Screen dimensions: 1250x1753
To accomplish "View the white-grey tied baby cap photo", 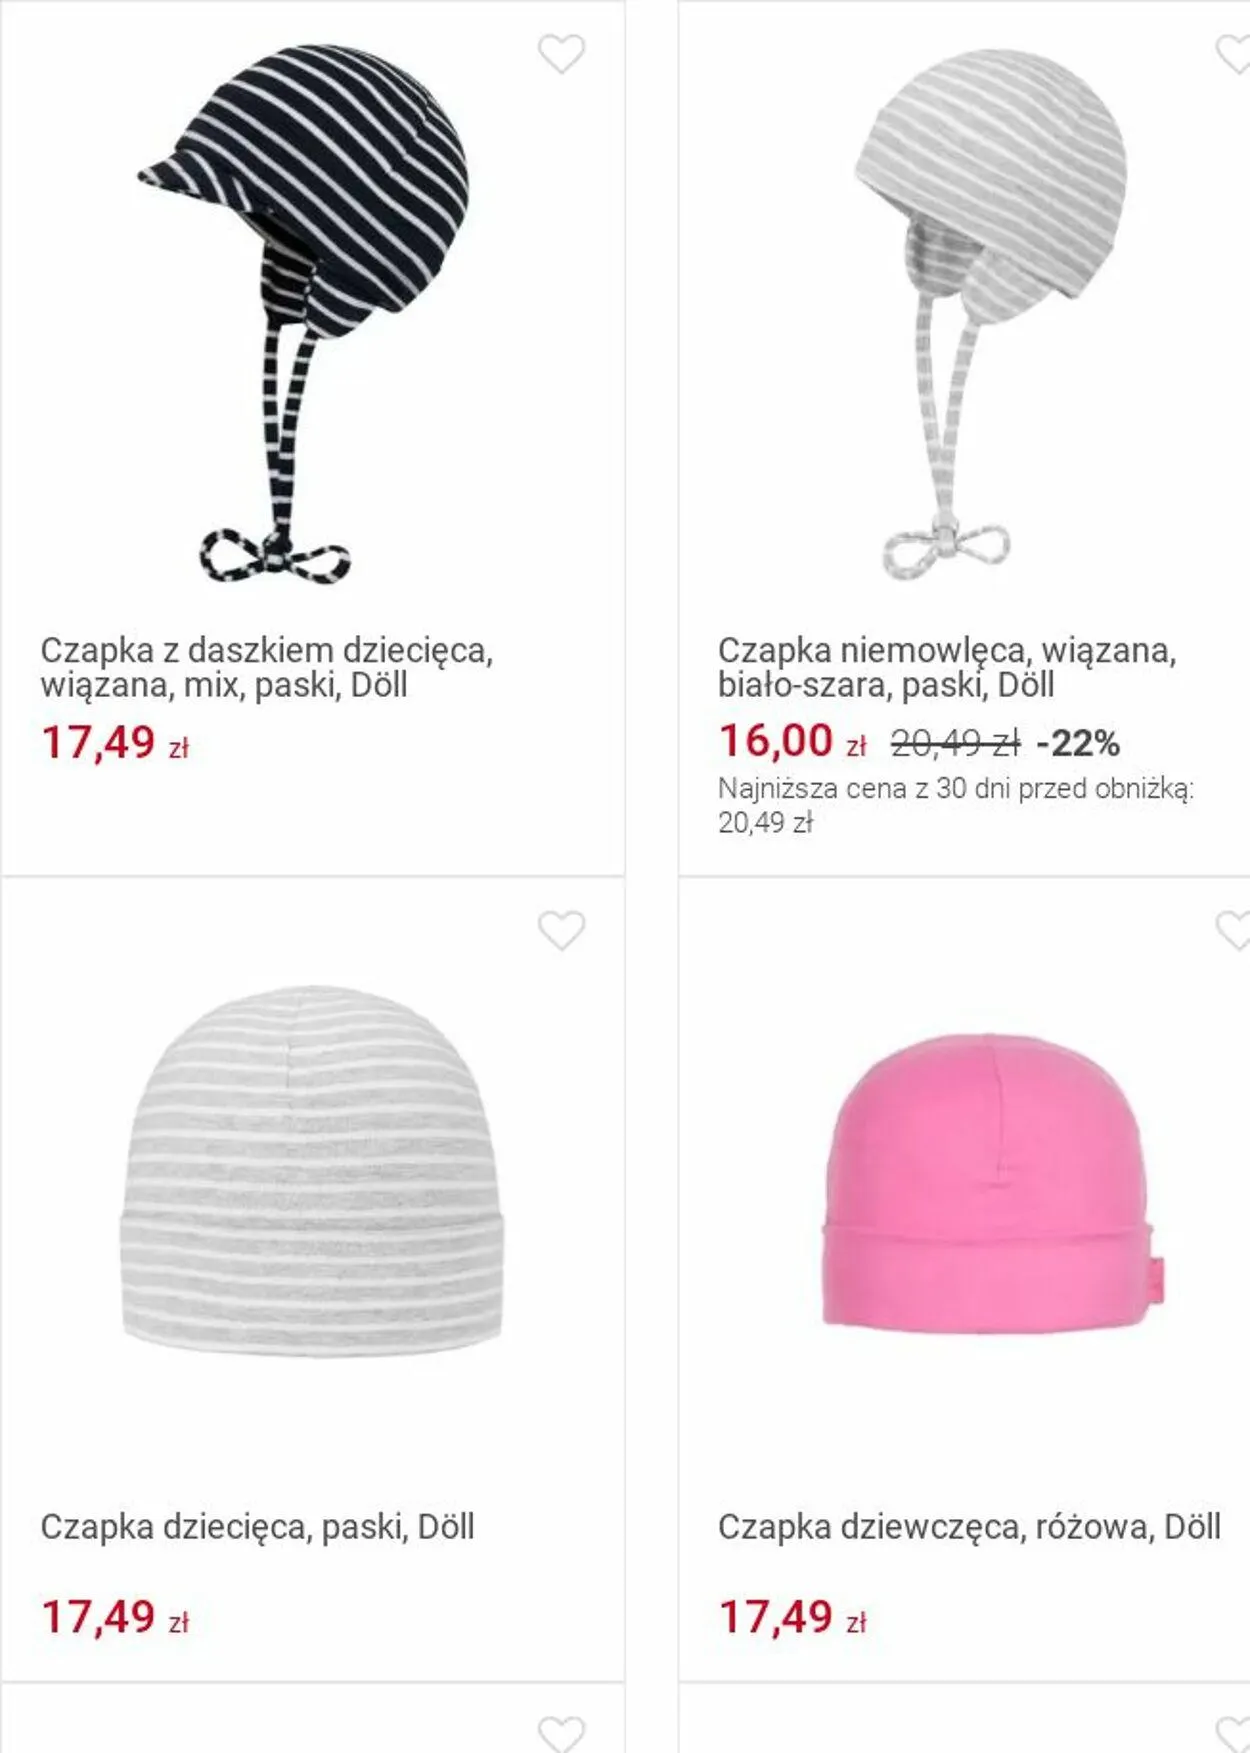I will click(x=992, y=313).
